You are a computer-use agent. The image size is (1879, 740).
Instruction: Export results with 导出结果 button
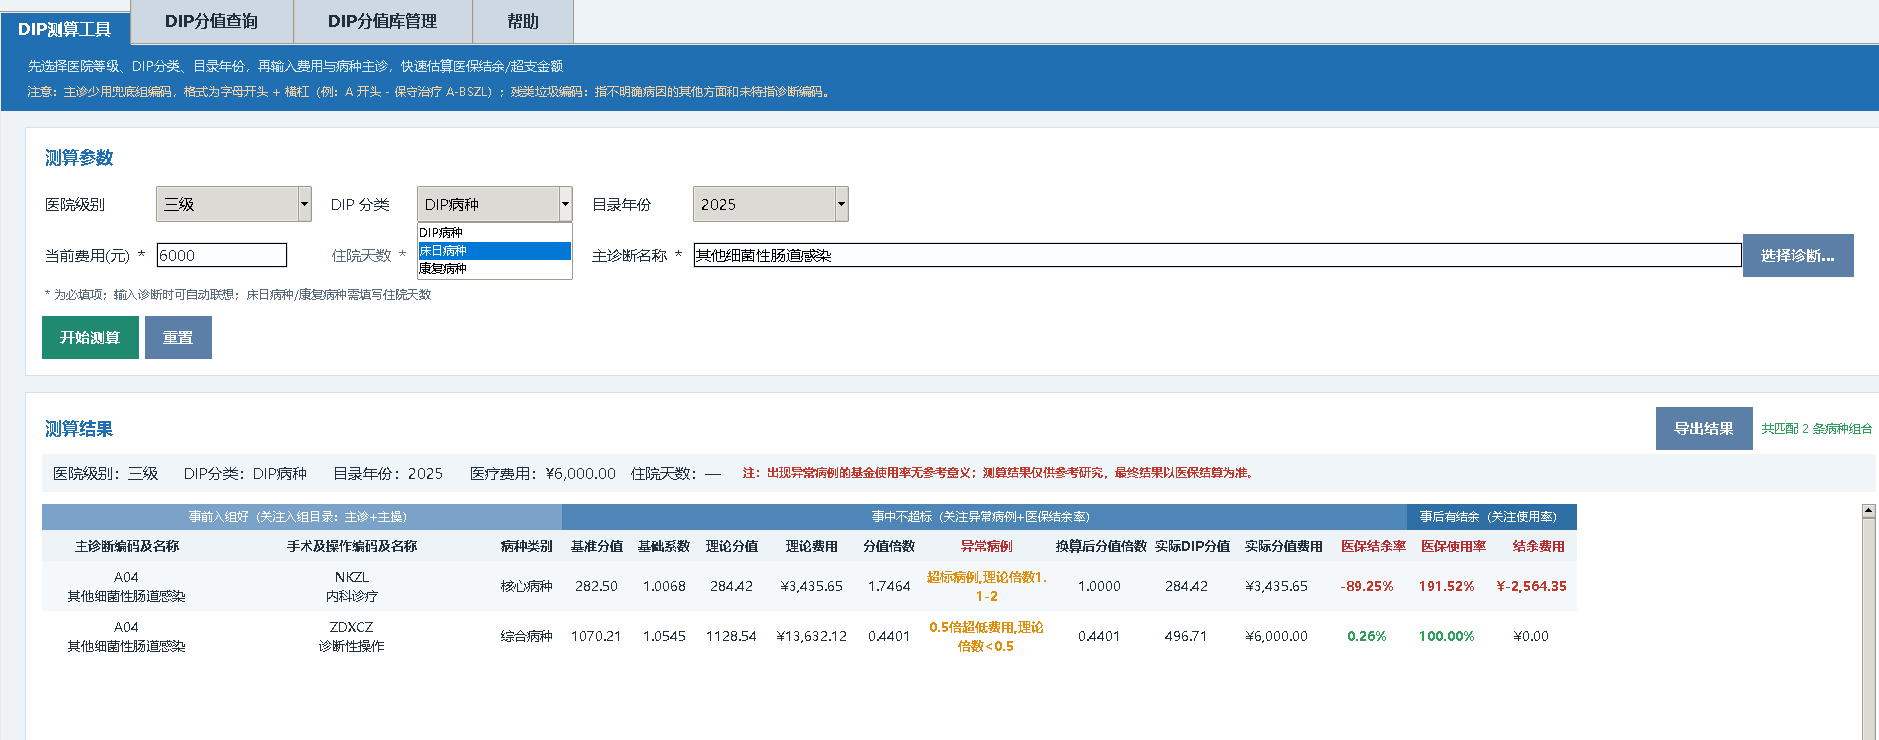1704,428
